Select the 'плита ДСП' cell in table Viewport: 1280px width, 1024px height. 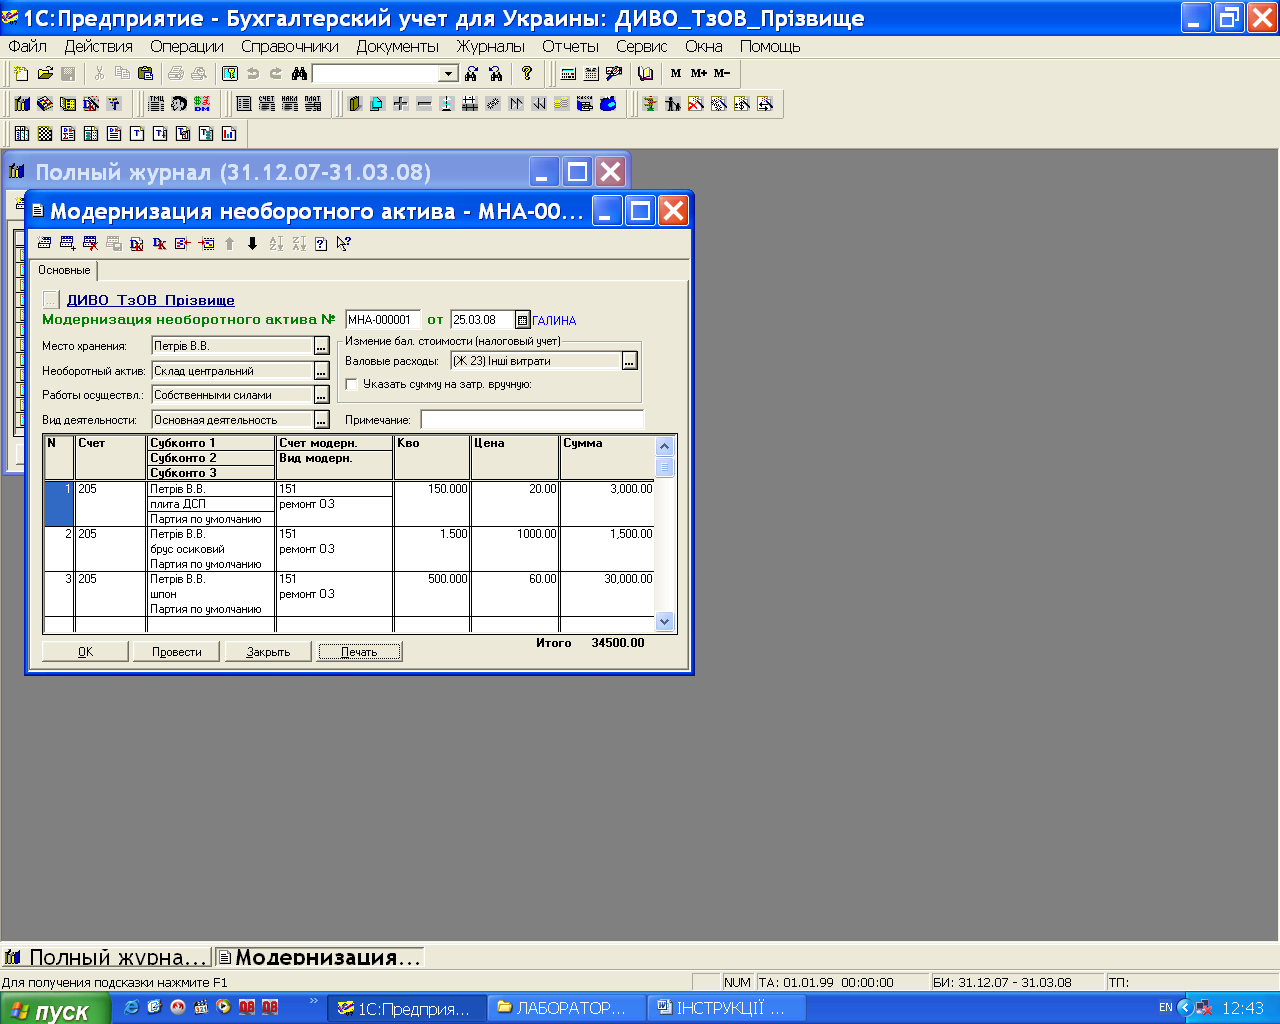pyautogui.click(x=211, y=504)
